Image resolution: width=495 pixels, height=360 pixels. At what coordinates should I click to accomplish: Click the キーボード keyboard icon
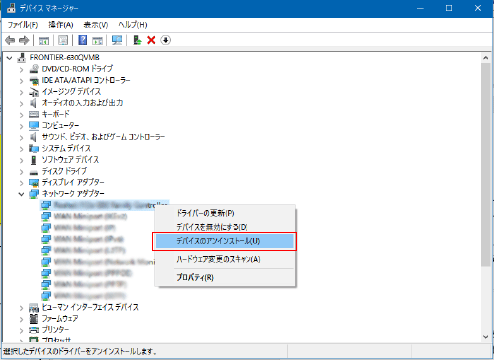tap(34, 114)
